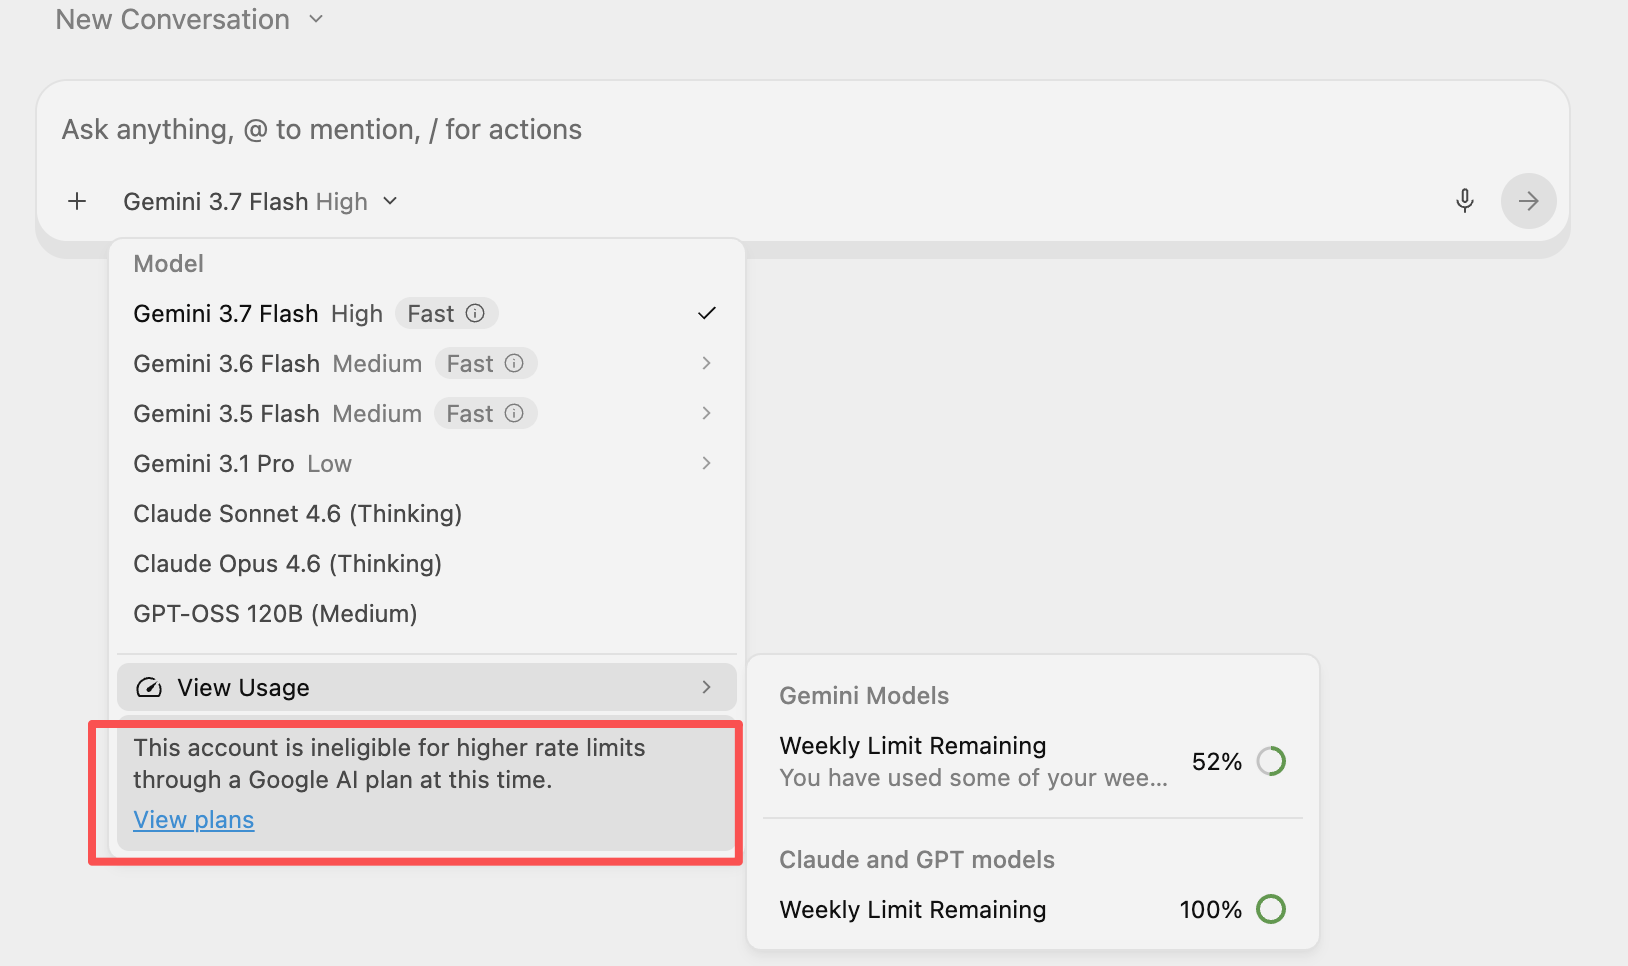The height and width of the screenshot is (966, 1628).
Task: Expand Gemini 3.6 Flash options chevron
Action: coord(706,363)
